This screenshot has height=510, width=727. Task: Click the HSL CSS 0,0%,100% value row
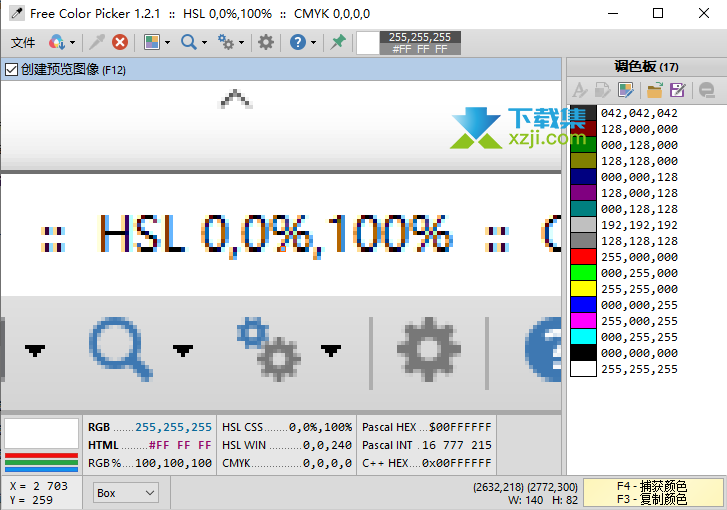point(287,427)
